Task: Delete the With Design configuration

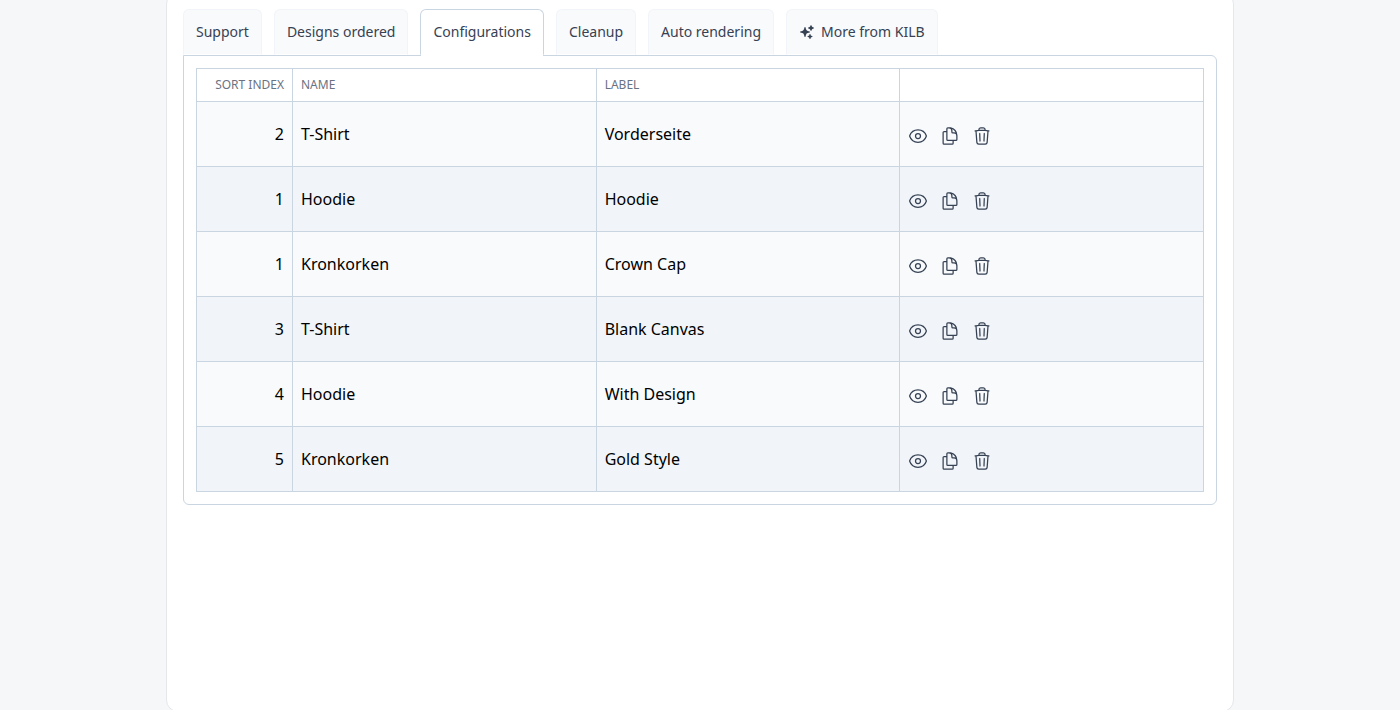Action: [982, 396]
